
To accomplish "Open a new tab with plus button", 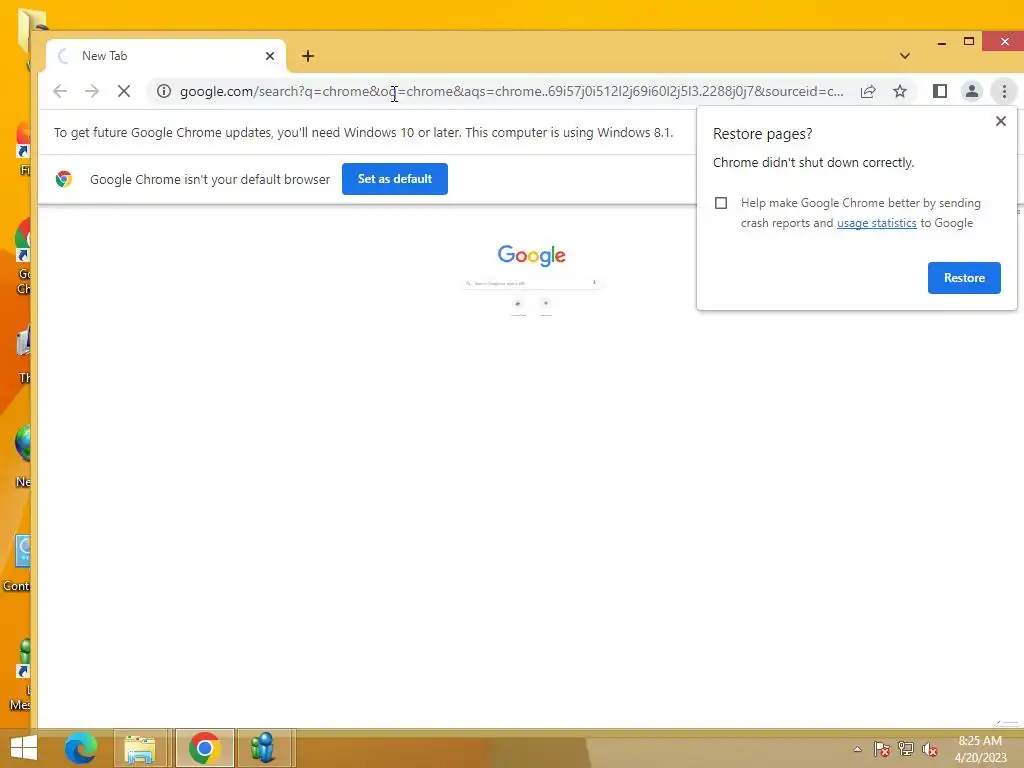I will [x=308, y=56].
